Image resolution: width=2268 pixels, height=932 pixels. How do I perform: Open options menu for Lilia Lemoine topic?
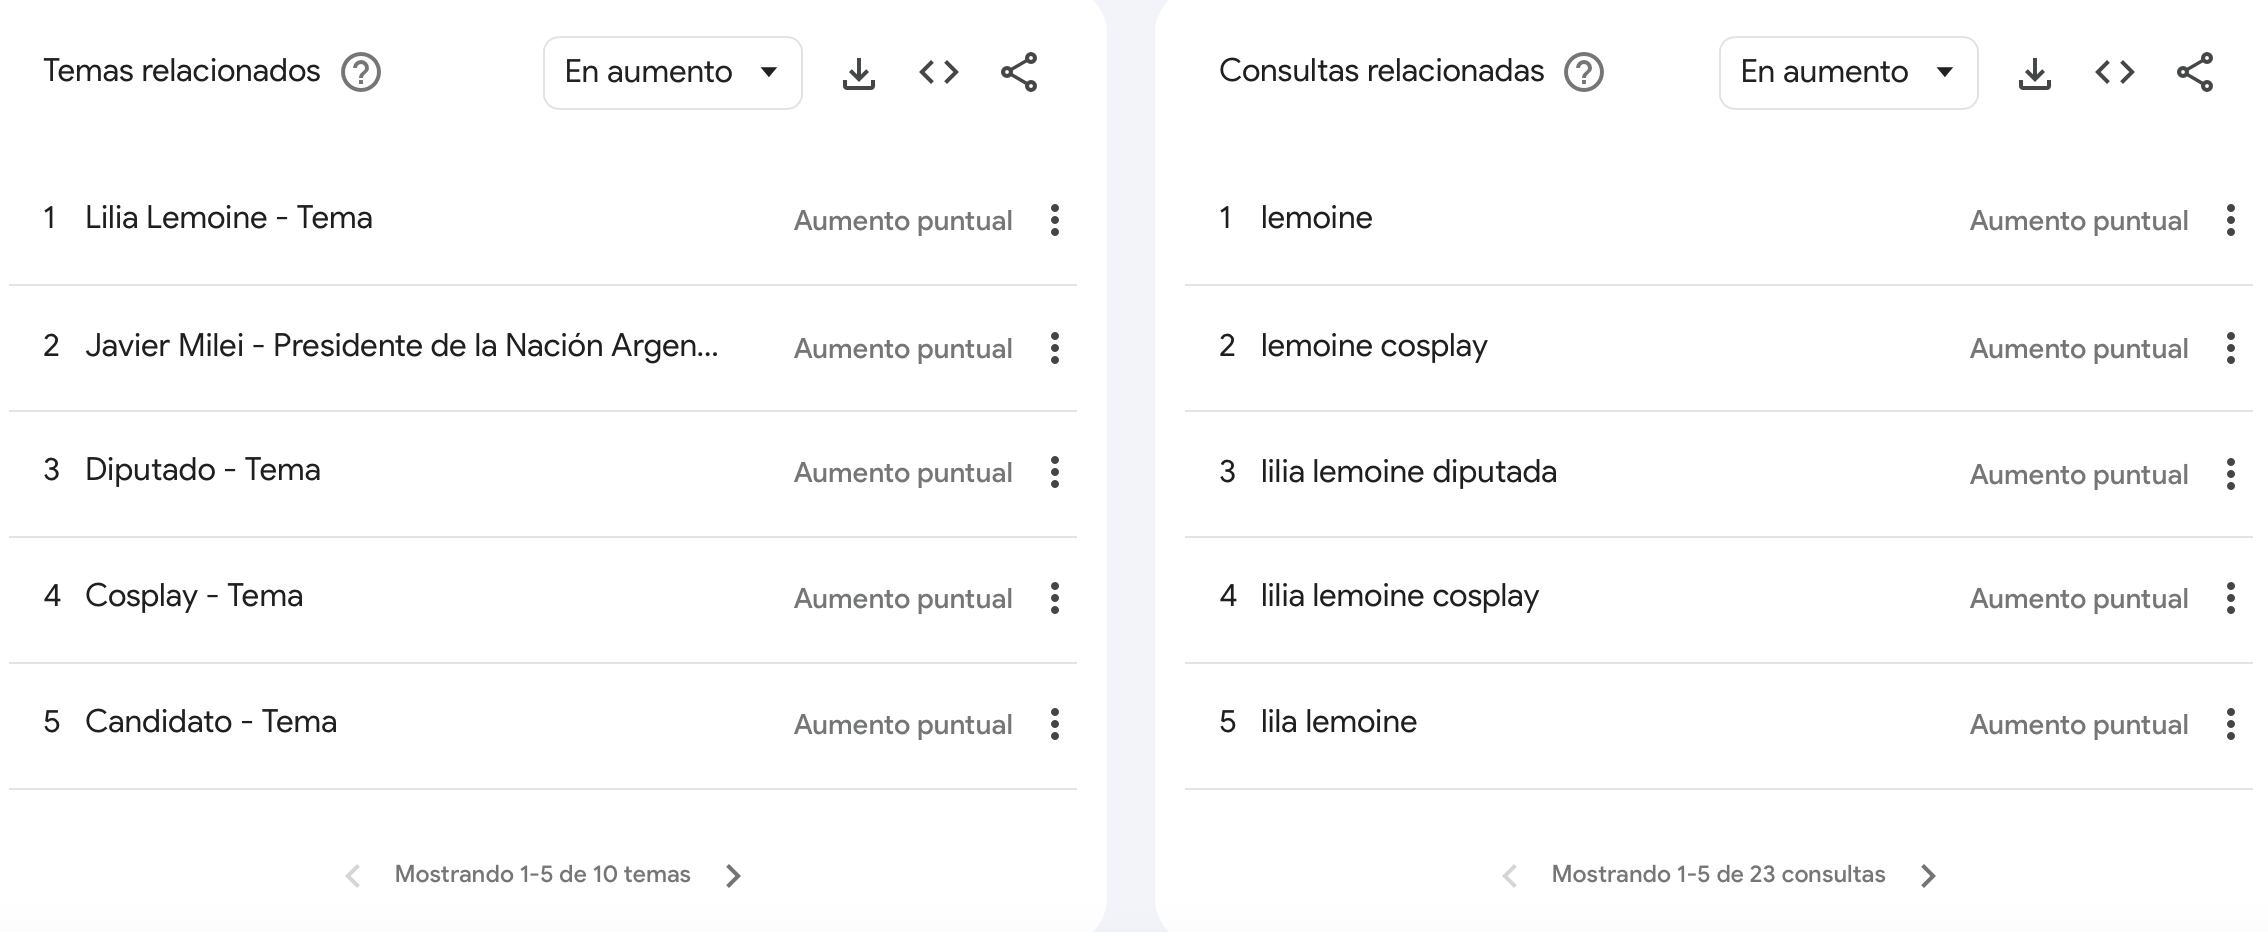(x=1054, y=220)
